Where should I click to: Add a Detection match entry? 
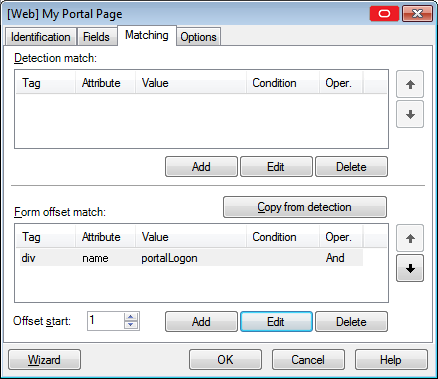coord(201,167)
